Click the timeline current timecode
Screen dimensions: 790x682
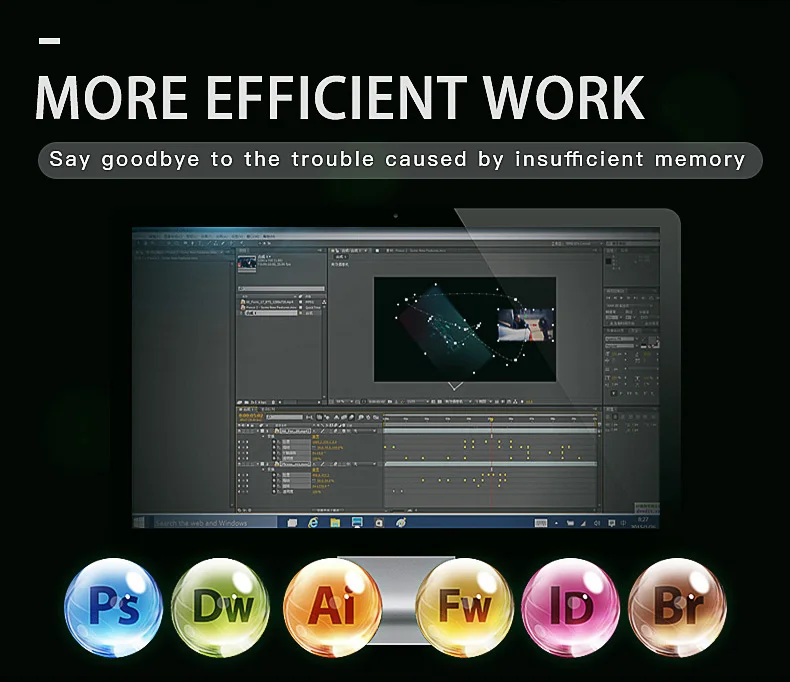coord(250,417)
